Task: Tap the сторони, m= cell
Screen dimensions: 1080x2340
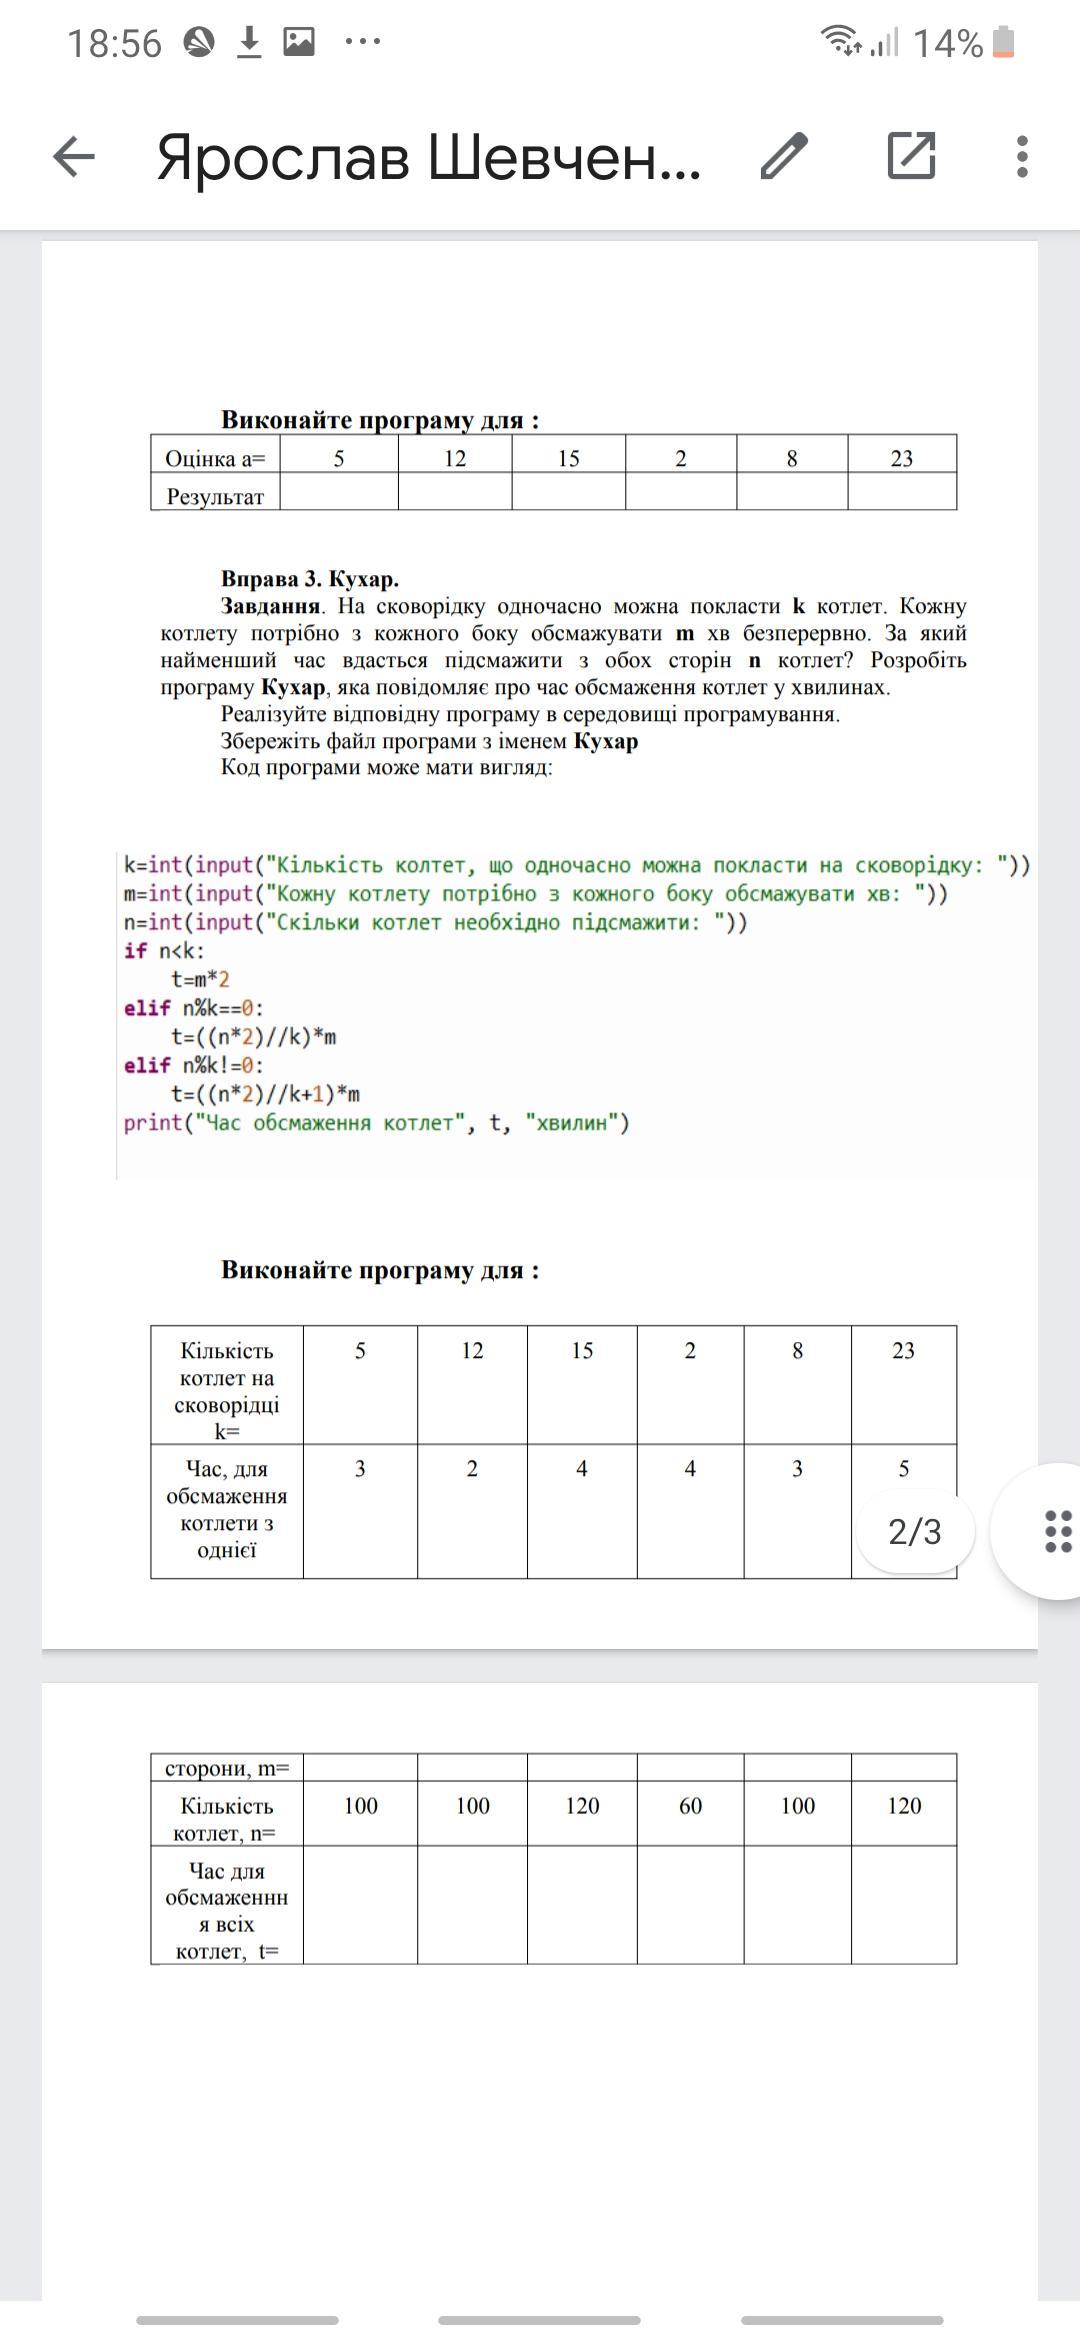Action: [x=227, y=1767]
